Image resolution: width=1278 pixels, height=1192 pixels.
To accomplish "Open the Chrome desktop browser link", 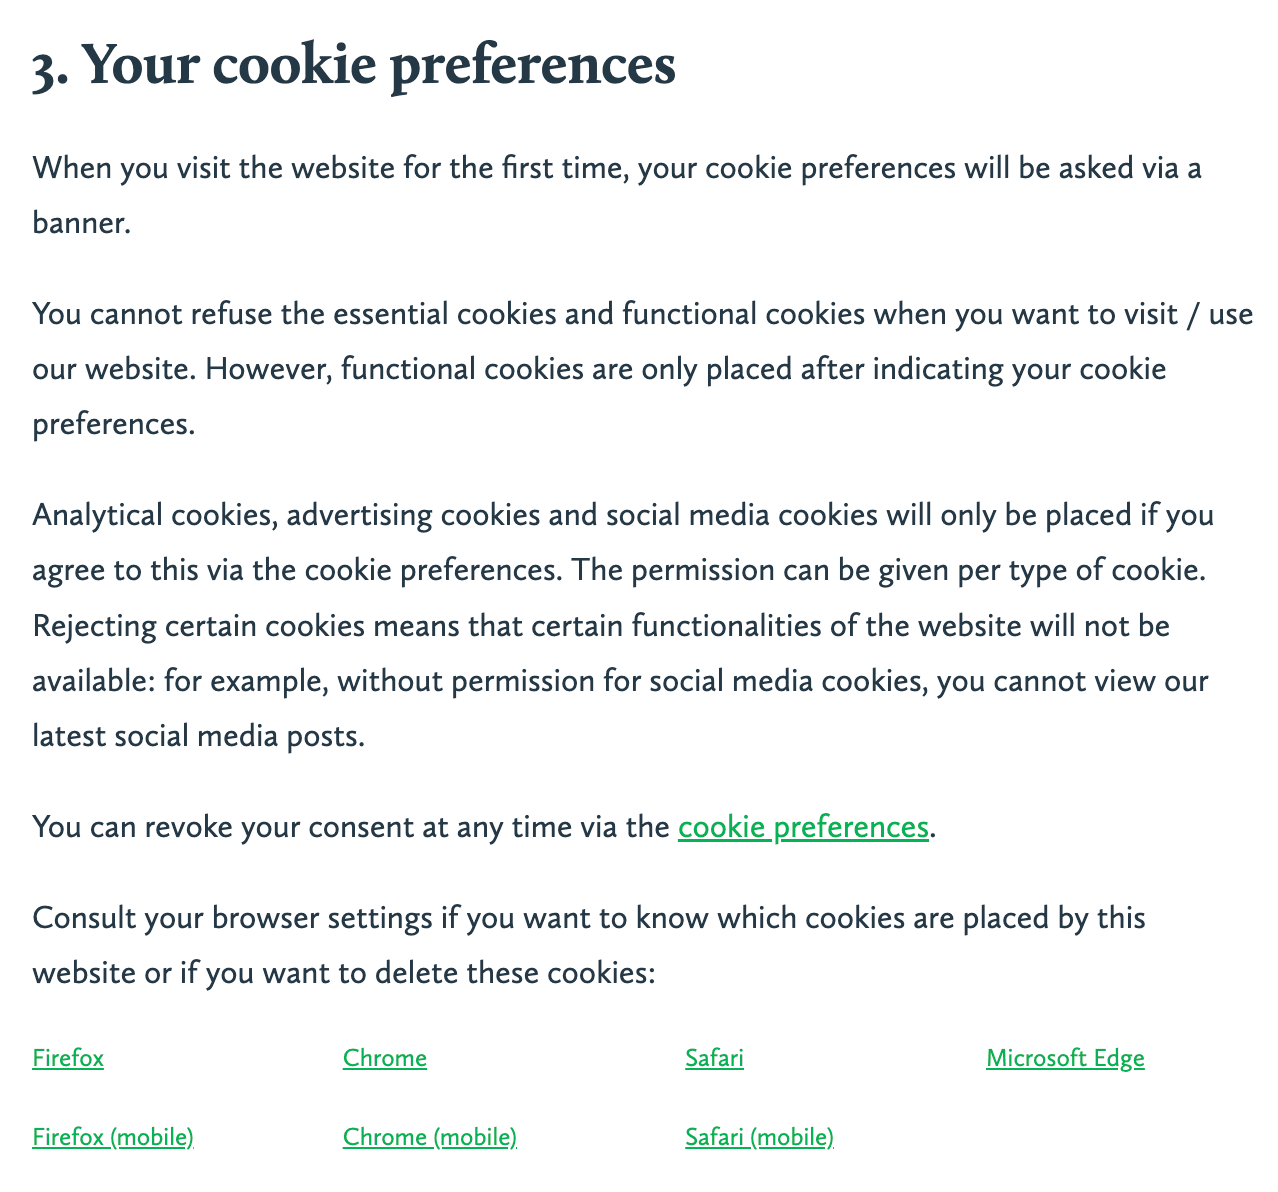I will point(385,1058).
